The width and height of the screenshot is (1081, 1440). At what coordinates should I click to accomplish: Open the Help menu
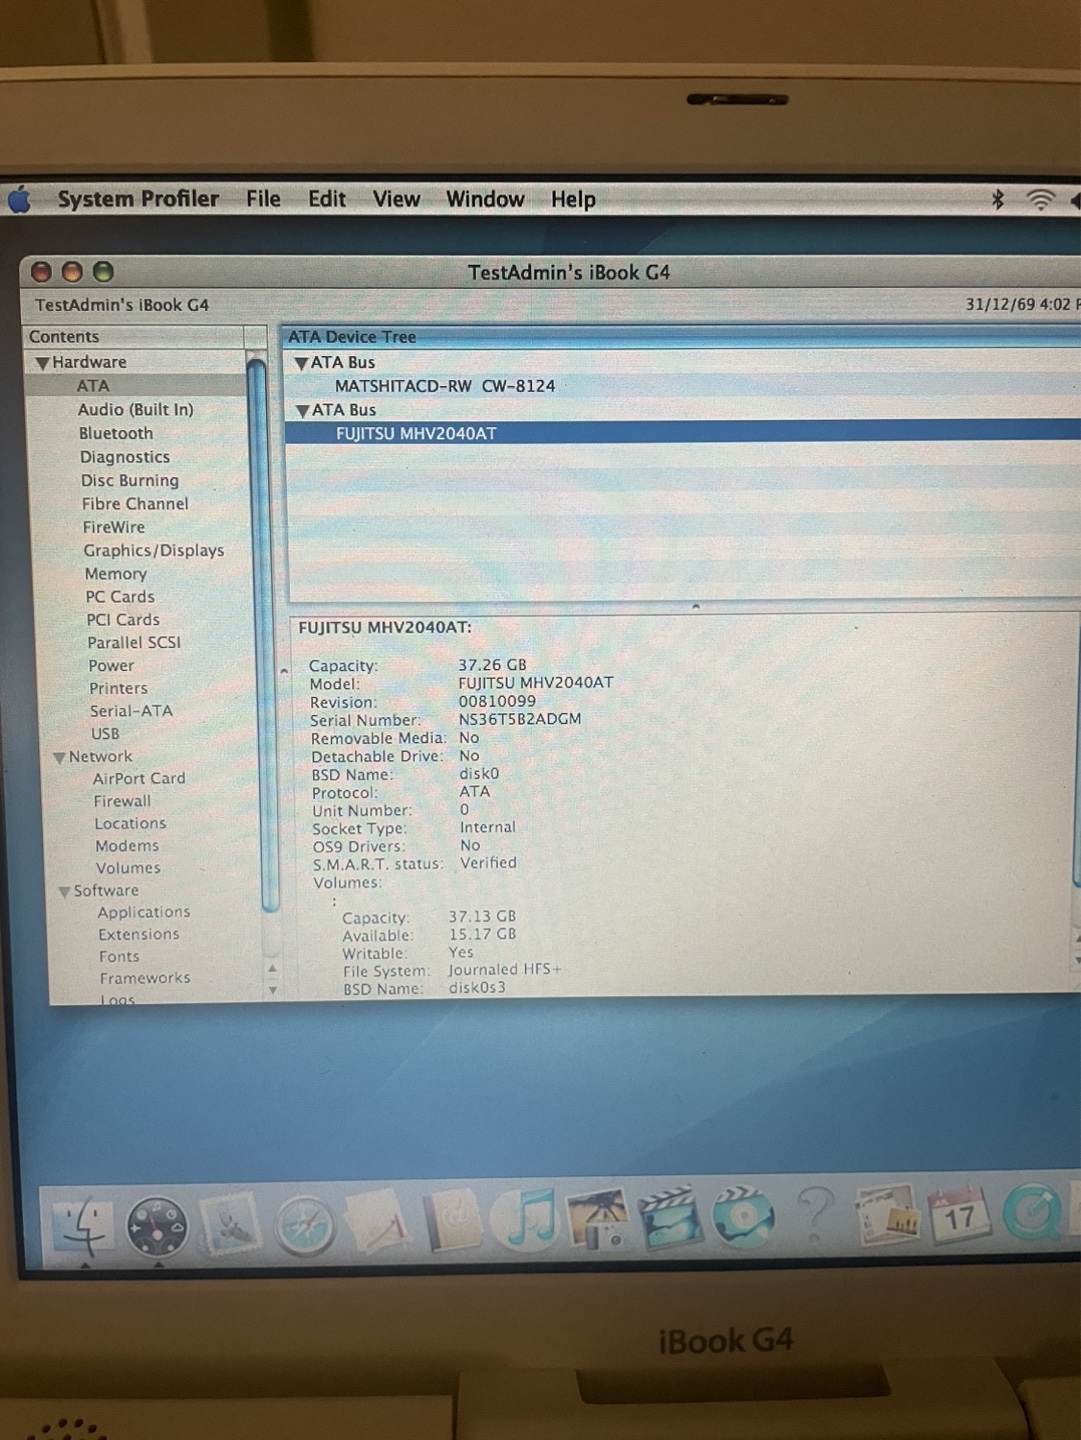pyautogui.click(x=573, y=200)
